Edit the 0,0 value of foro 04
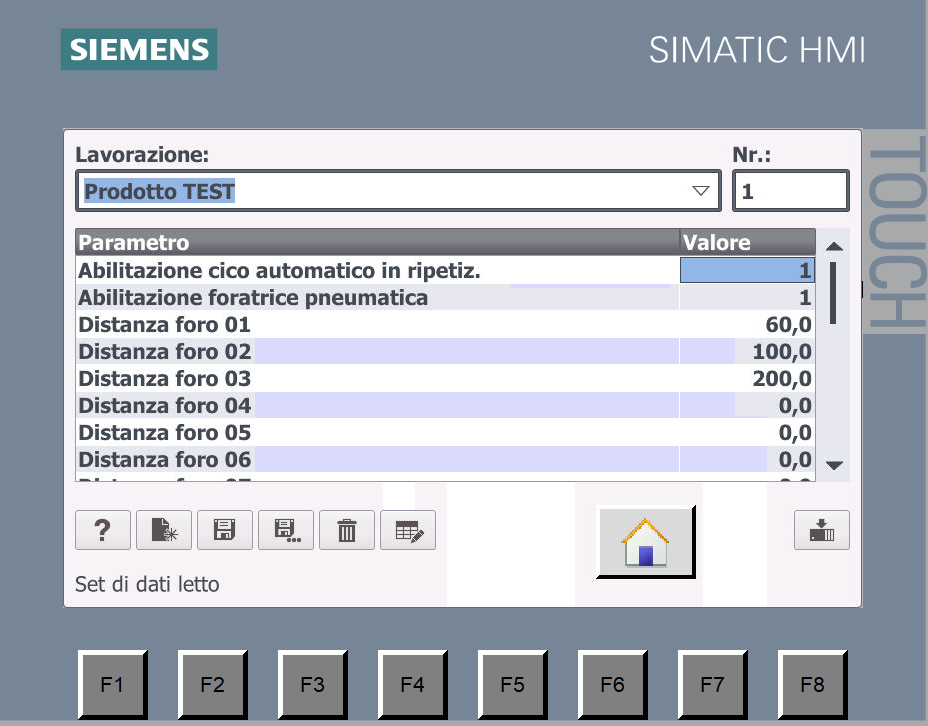 point(747,405)
